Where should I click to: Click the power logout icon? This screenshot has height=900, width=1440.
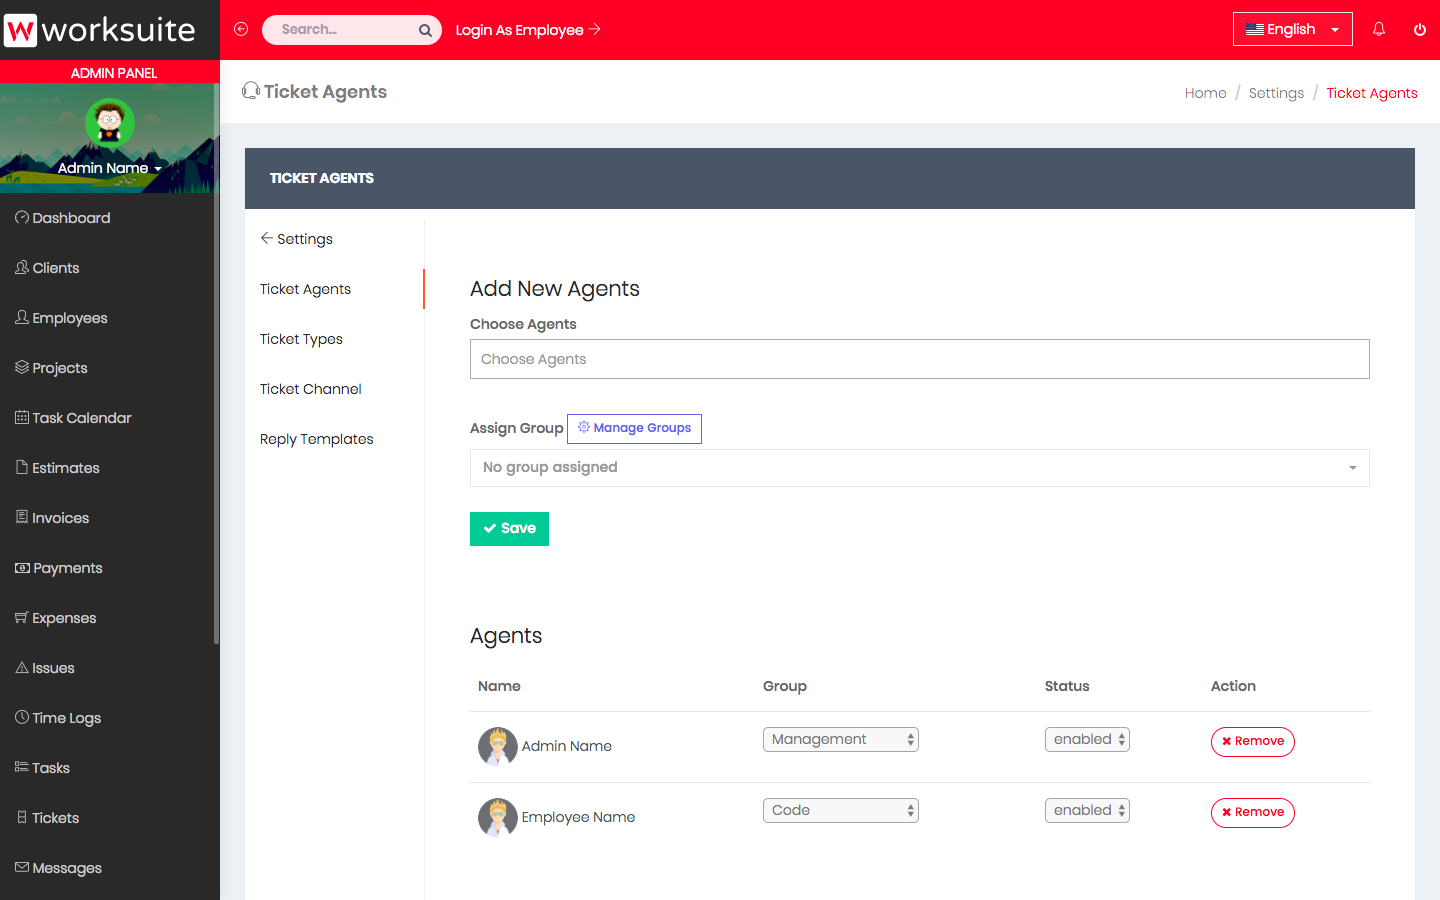coord(1420,30)
